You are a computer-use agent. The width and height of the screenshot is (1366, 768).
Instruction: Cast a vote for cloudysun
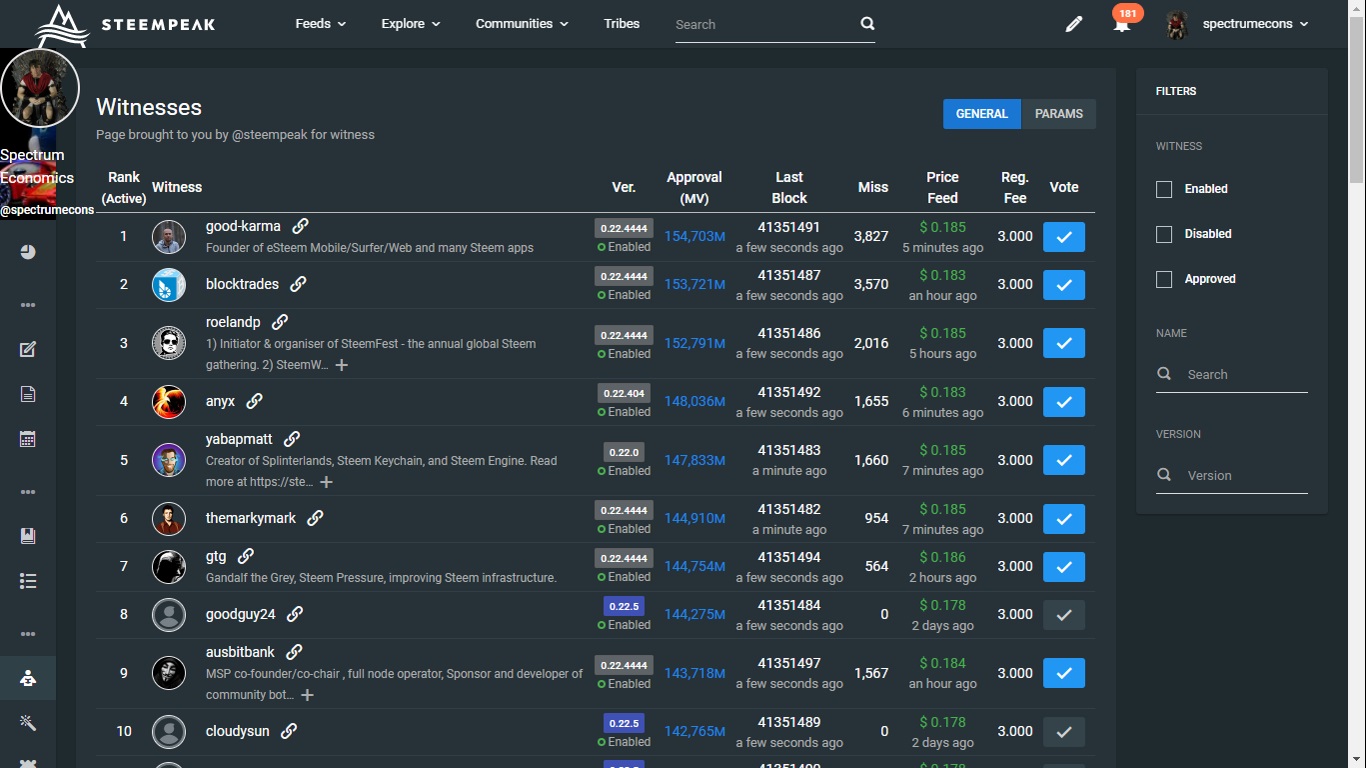tap(1064, 732)
